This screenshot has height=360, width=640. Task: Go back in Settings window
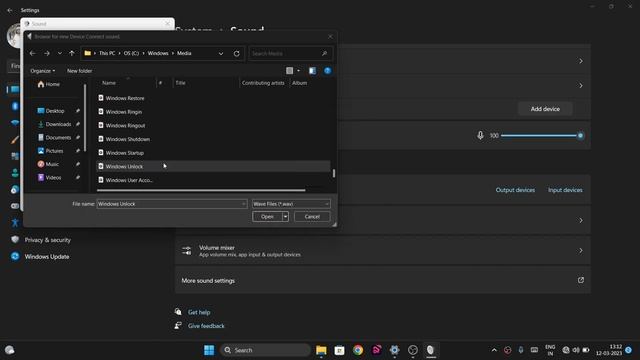pyautogui.click(x=9, y=10)
